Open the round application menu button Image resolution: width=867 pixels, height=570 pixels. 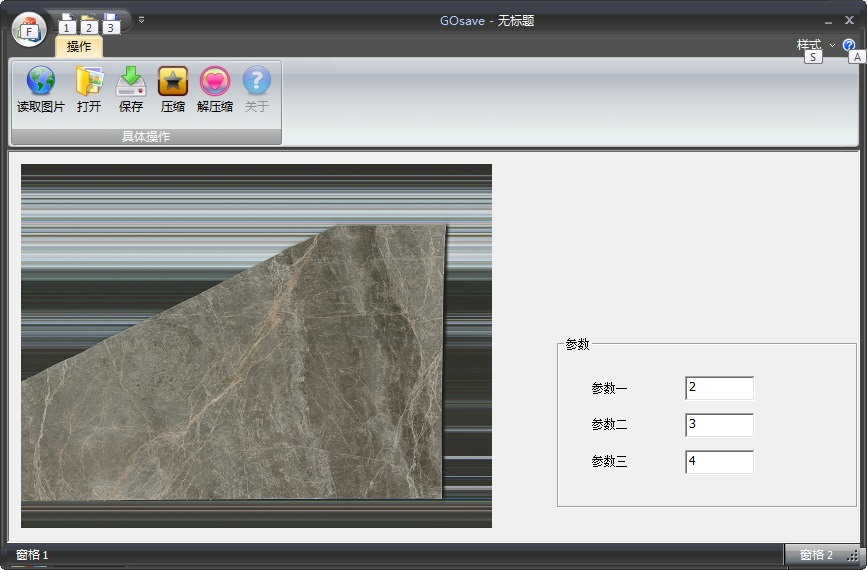click(29, 30)
